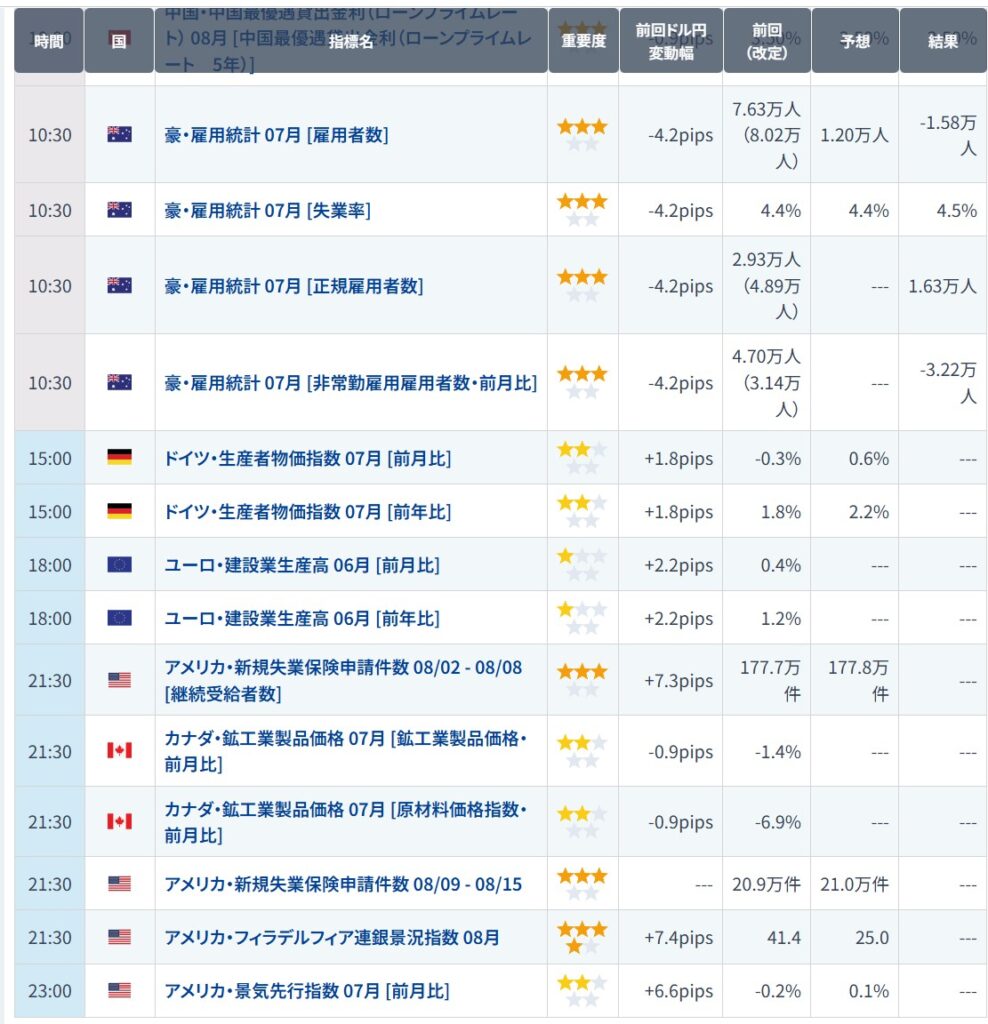Viewport: 988px width, 1024px height.
Task: Click result value 4.5% for 失業率
Action: click(957, 211)
